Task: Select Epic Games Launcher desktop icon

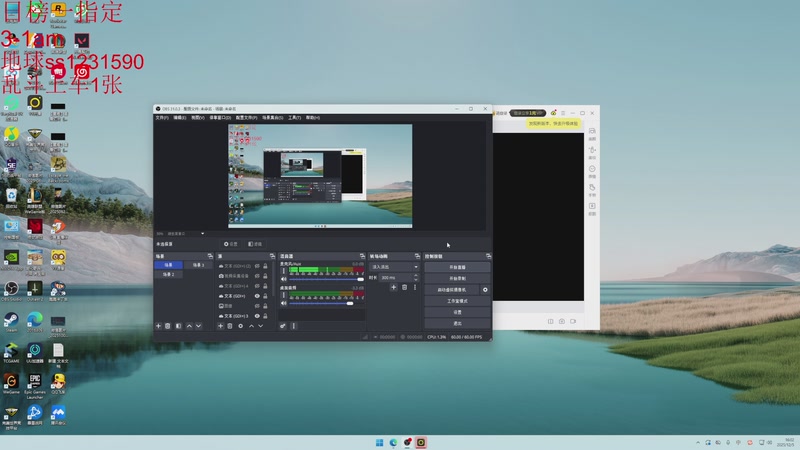Action: [35, 386]
